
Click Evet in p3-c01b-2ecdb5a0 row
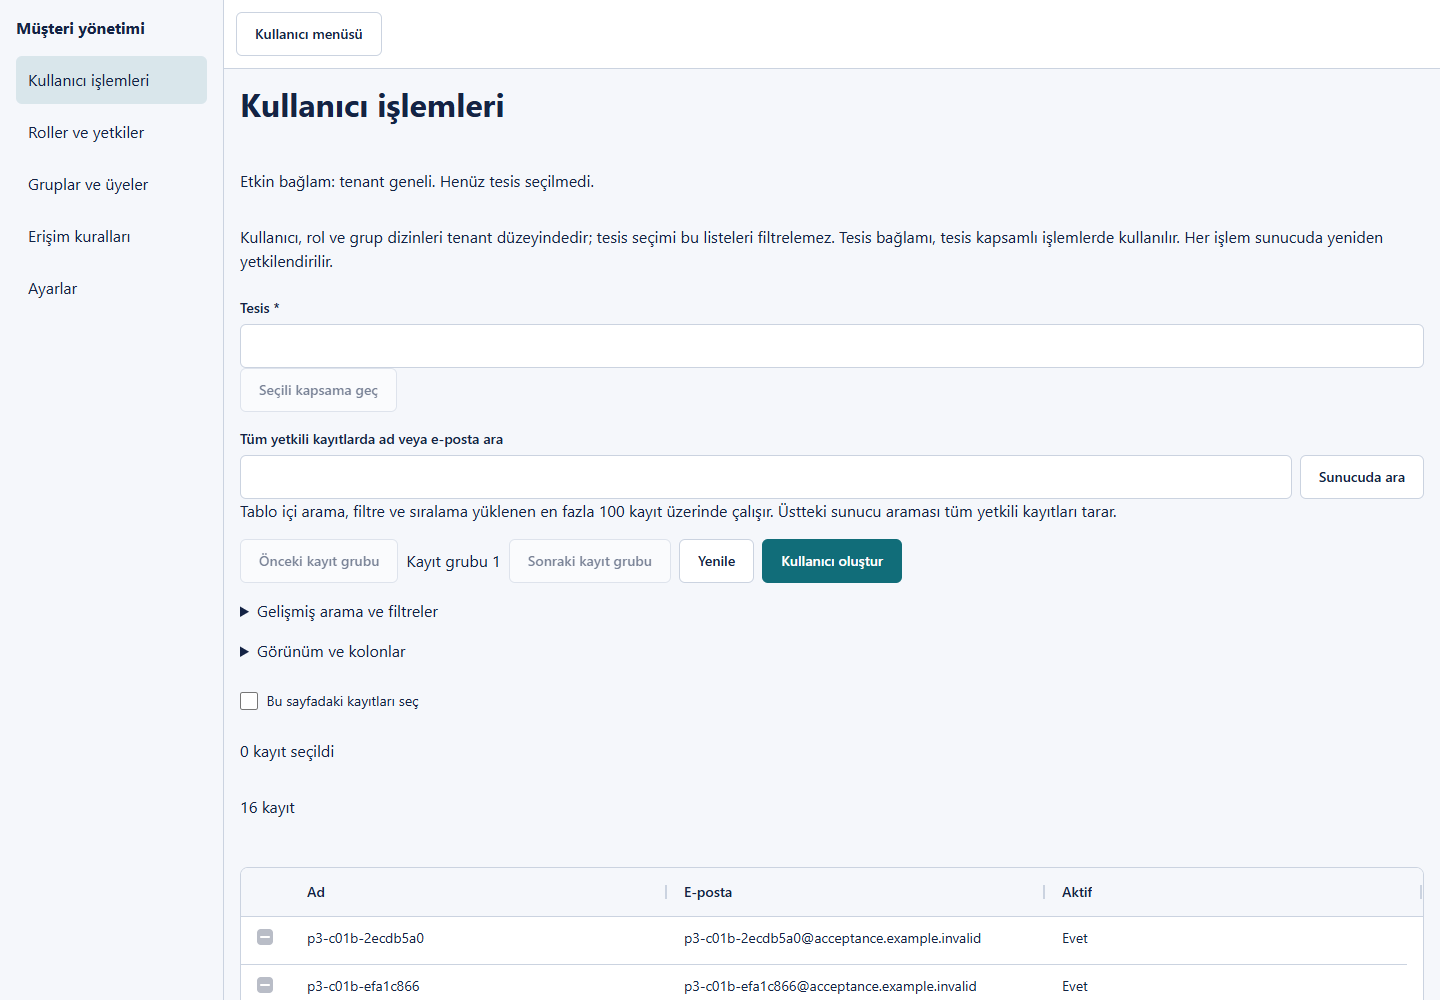[x=1075, y=938]
